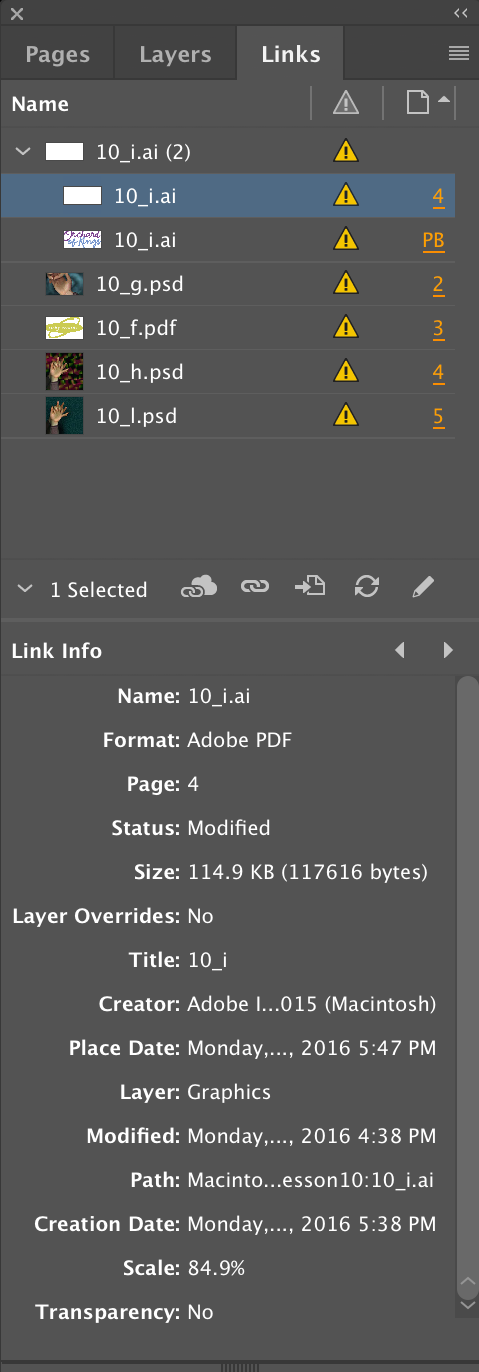Screen dimensions: 479x1372
Task: Go to page 5 link for 10_l.psd
Action: (x=438, y=416)
